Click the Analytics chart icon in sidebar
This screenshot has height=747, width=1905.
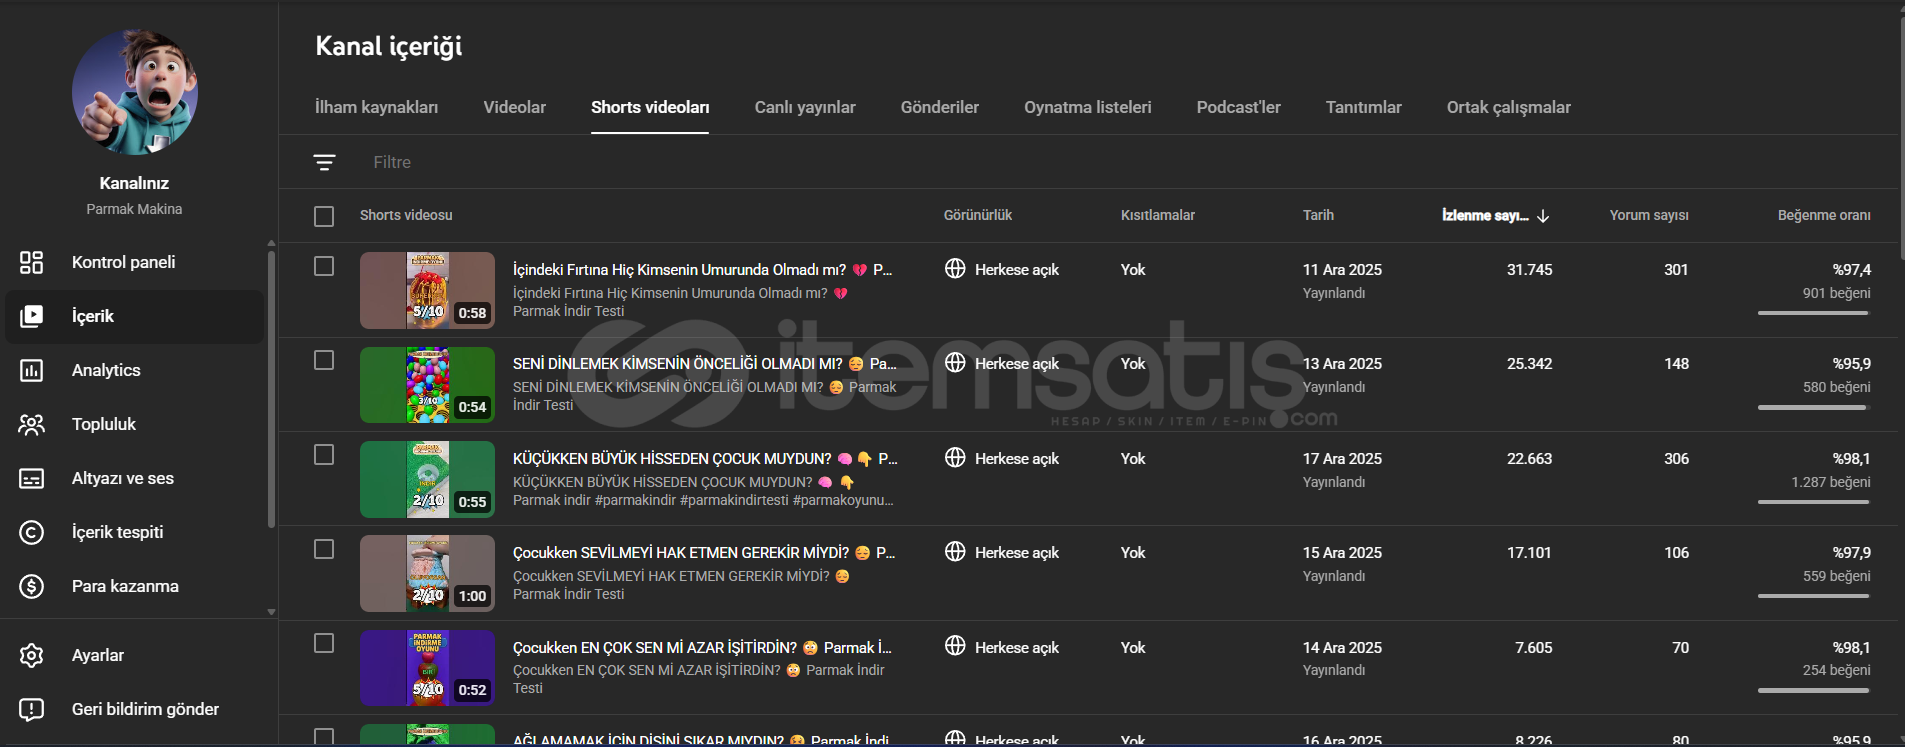click(x=31, y=370)
